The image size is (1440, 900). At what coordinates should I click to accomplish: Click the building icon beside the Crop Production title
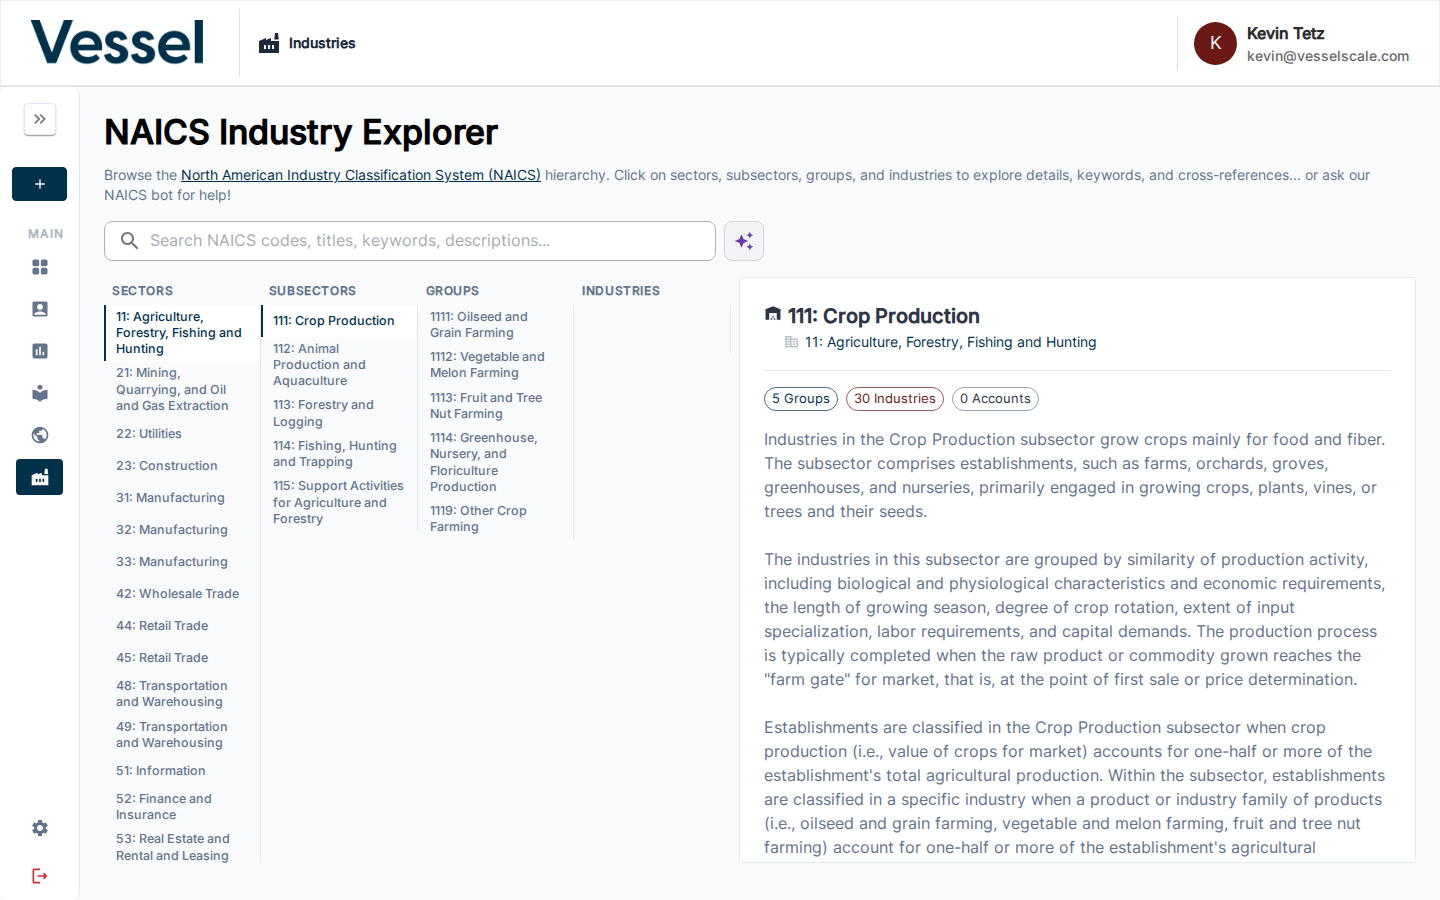773,315
